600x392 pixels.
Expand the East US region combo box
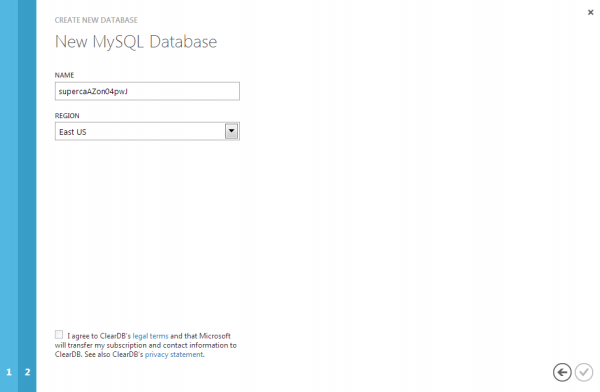click(x=147, y=131)
